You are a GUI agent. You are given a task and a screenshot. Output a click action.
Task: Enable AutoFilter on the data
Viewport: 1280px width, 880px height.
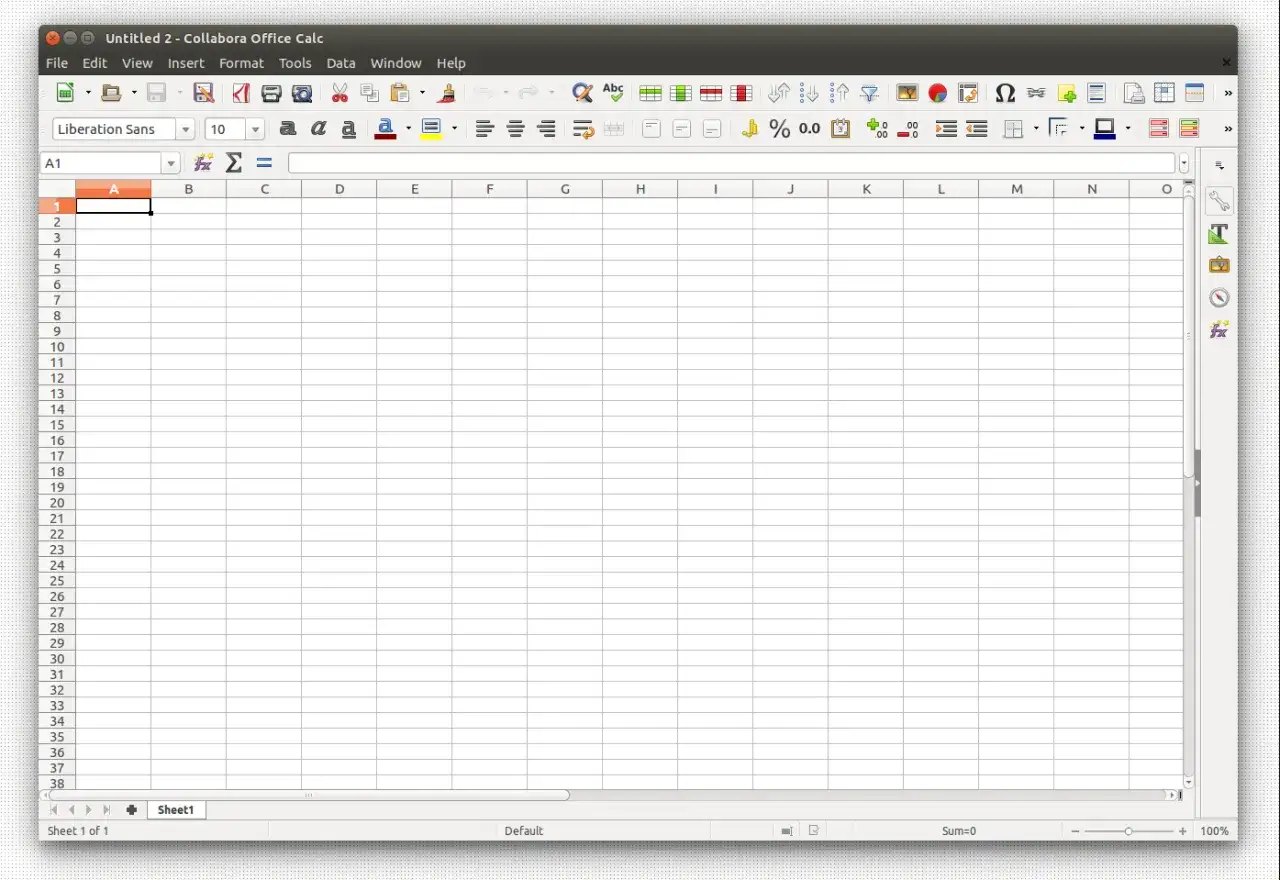[x=869, y=92]
